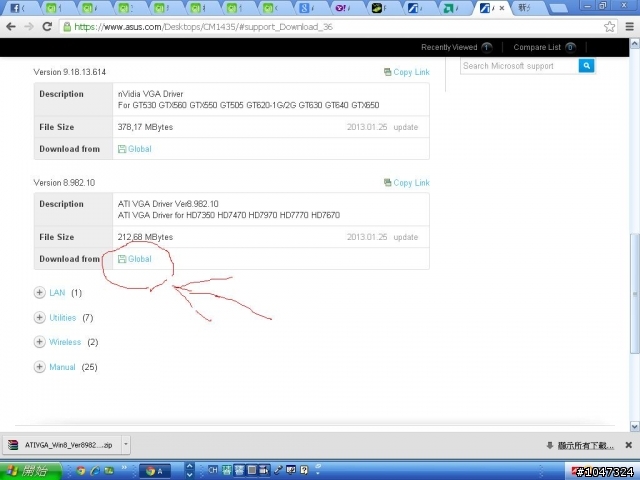Switch to the AMD tab
Viewport: 640px width, 480px height.
click(451, 8)
